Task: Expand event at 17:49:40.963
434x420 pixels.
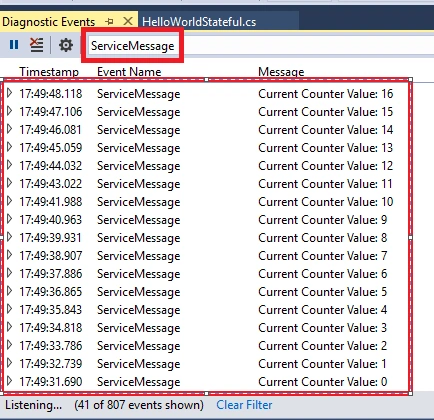Action: click(x=10, y=219)
